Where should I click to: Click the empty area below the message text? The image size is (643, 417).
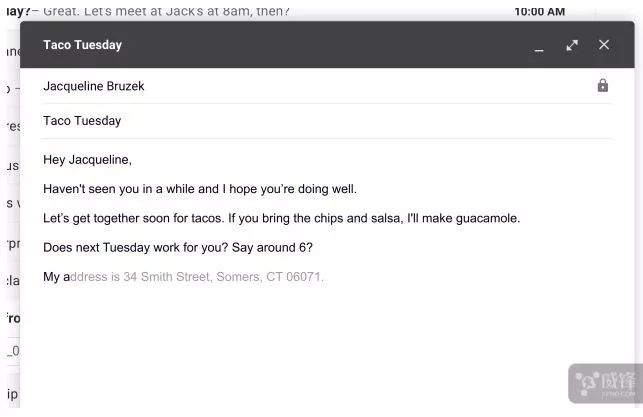click(x=320, y=350)
